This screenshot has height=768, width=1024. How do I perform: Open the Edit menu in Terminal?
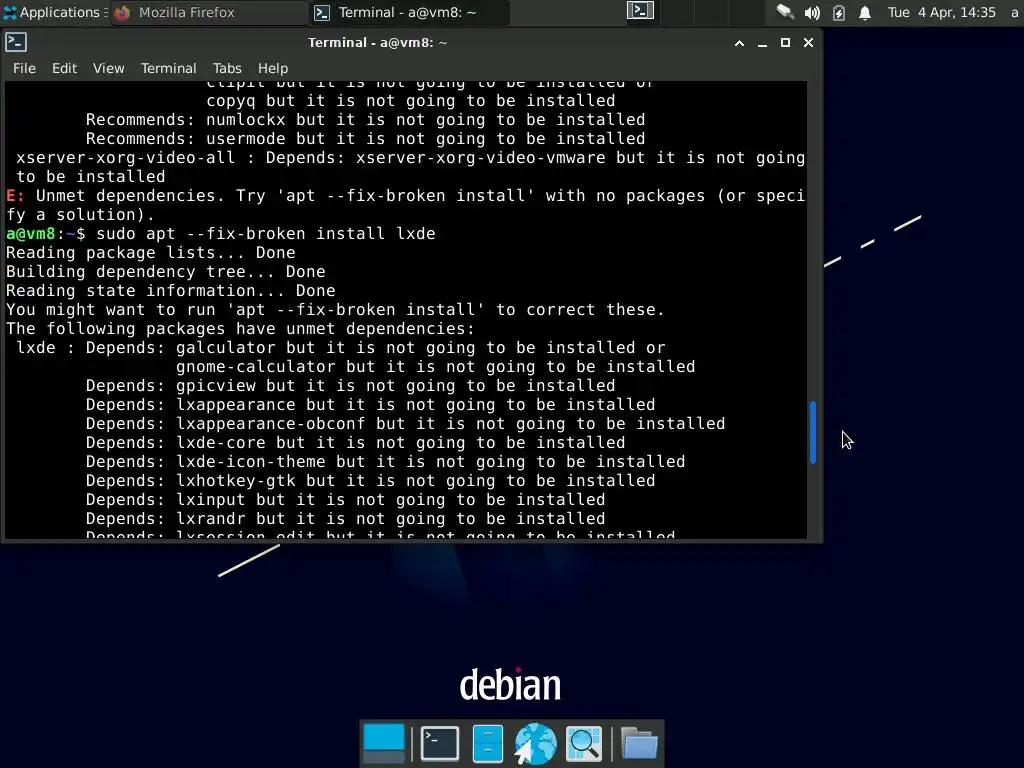click(64, 68)
